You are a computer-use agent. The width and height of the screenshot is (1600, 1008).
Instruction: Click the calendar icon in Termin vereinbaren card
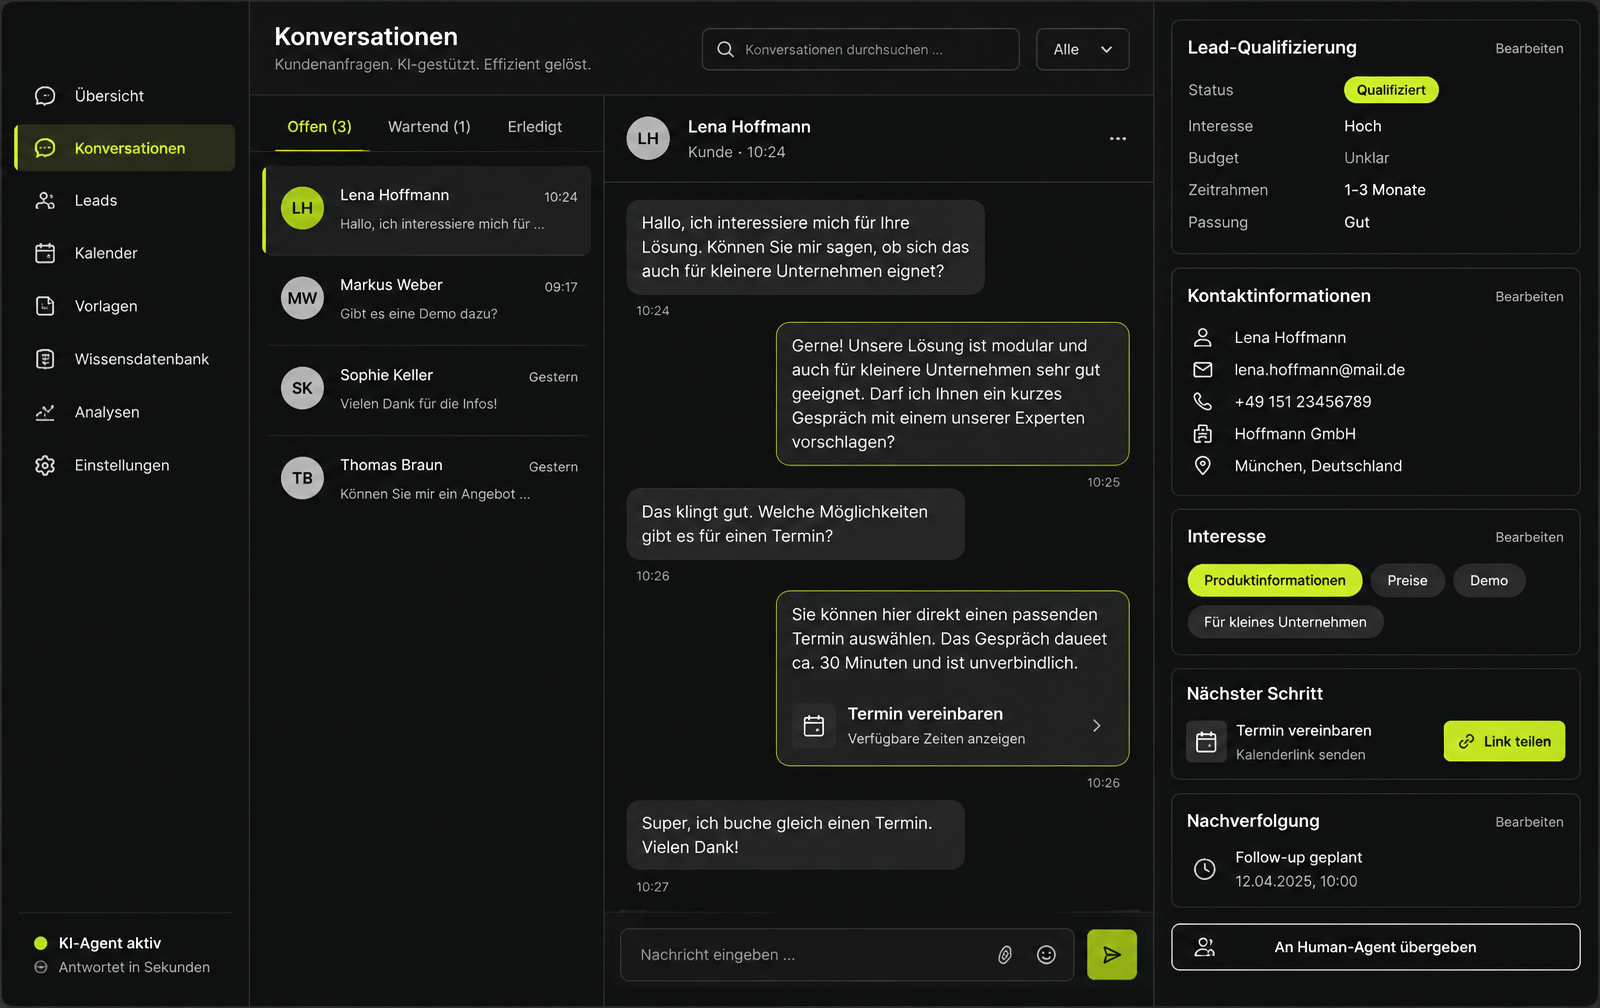click(814, 726)
